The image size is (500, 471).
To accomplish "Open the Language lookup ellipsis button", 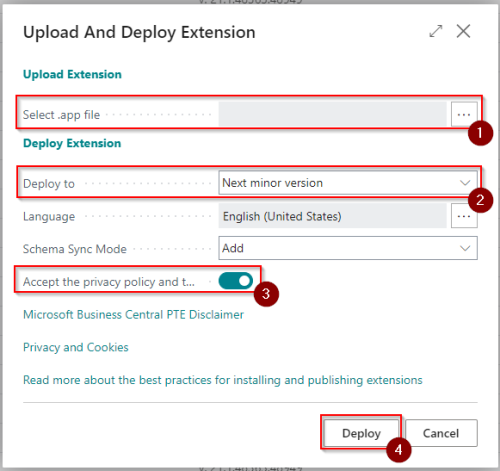I will (x=464, y=216).
